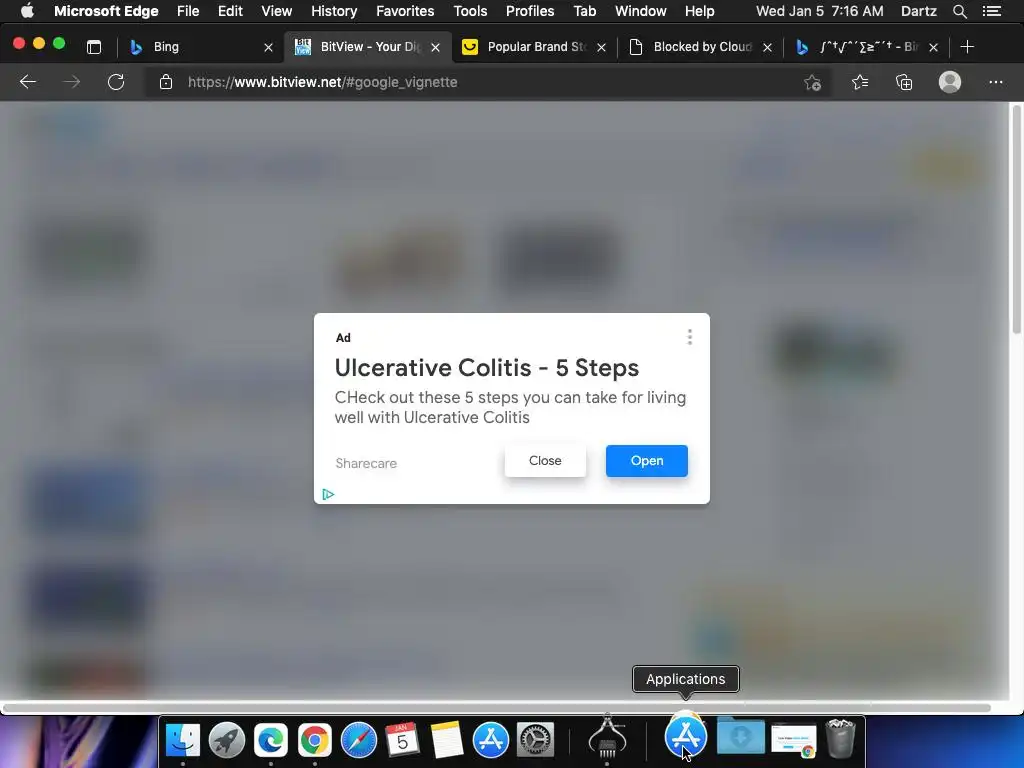Click the Dartz user name in menu bar
The width and height of the screenshot is (1024, 768).
pyautogui.click(x=918, y=11)
